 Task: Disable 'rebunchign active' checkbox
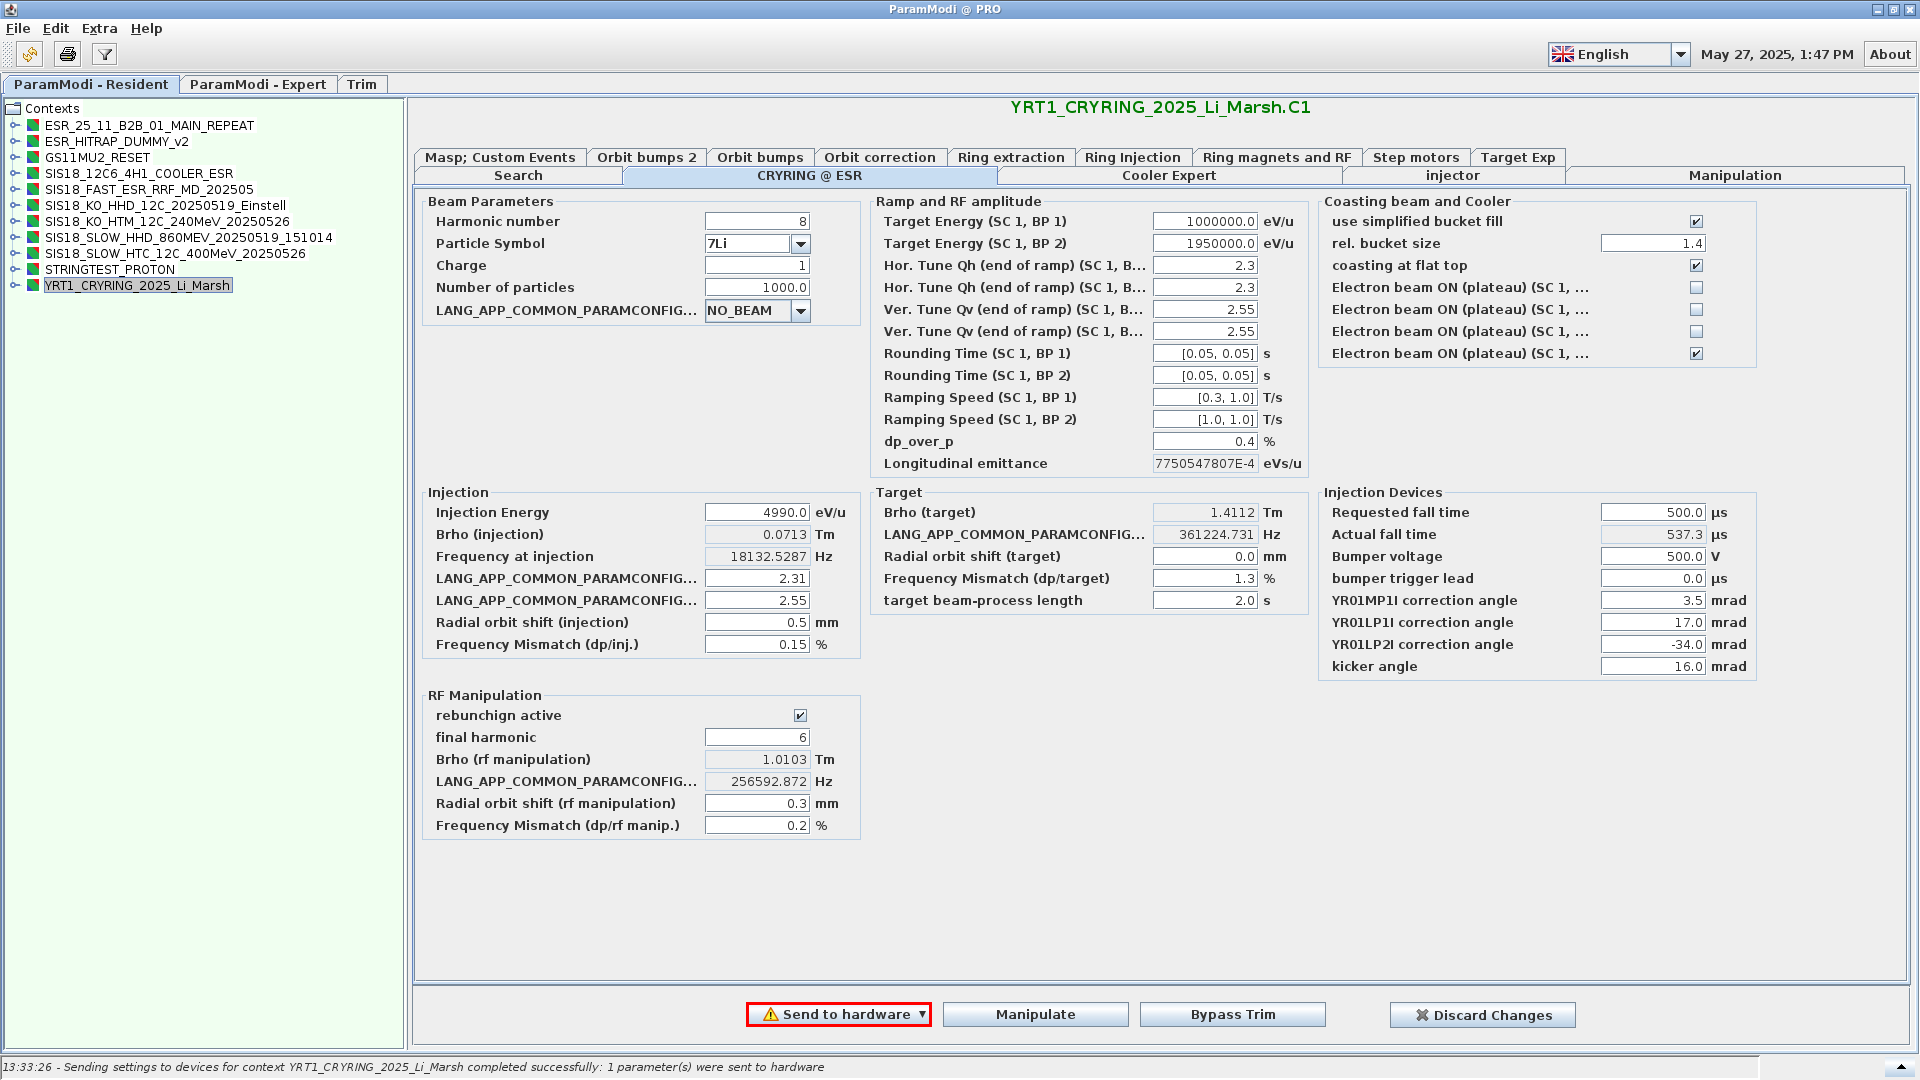pyautogui.click(x=800, y=716)
